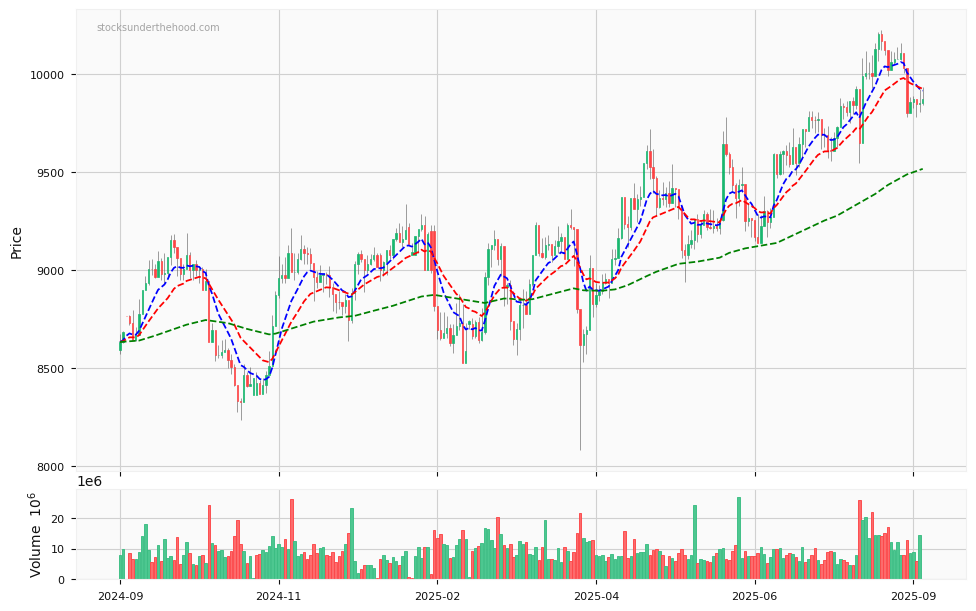
Task: Click the 8000 price axis label
Action: coord(50,467)
